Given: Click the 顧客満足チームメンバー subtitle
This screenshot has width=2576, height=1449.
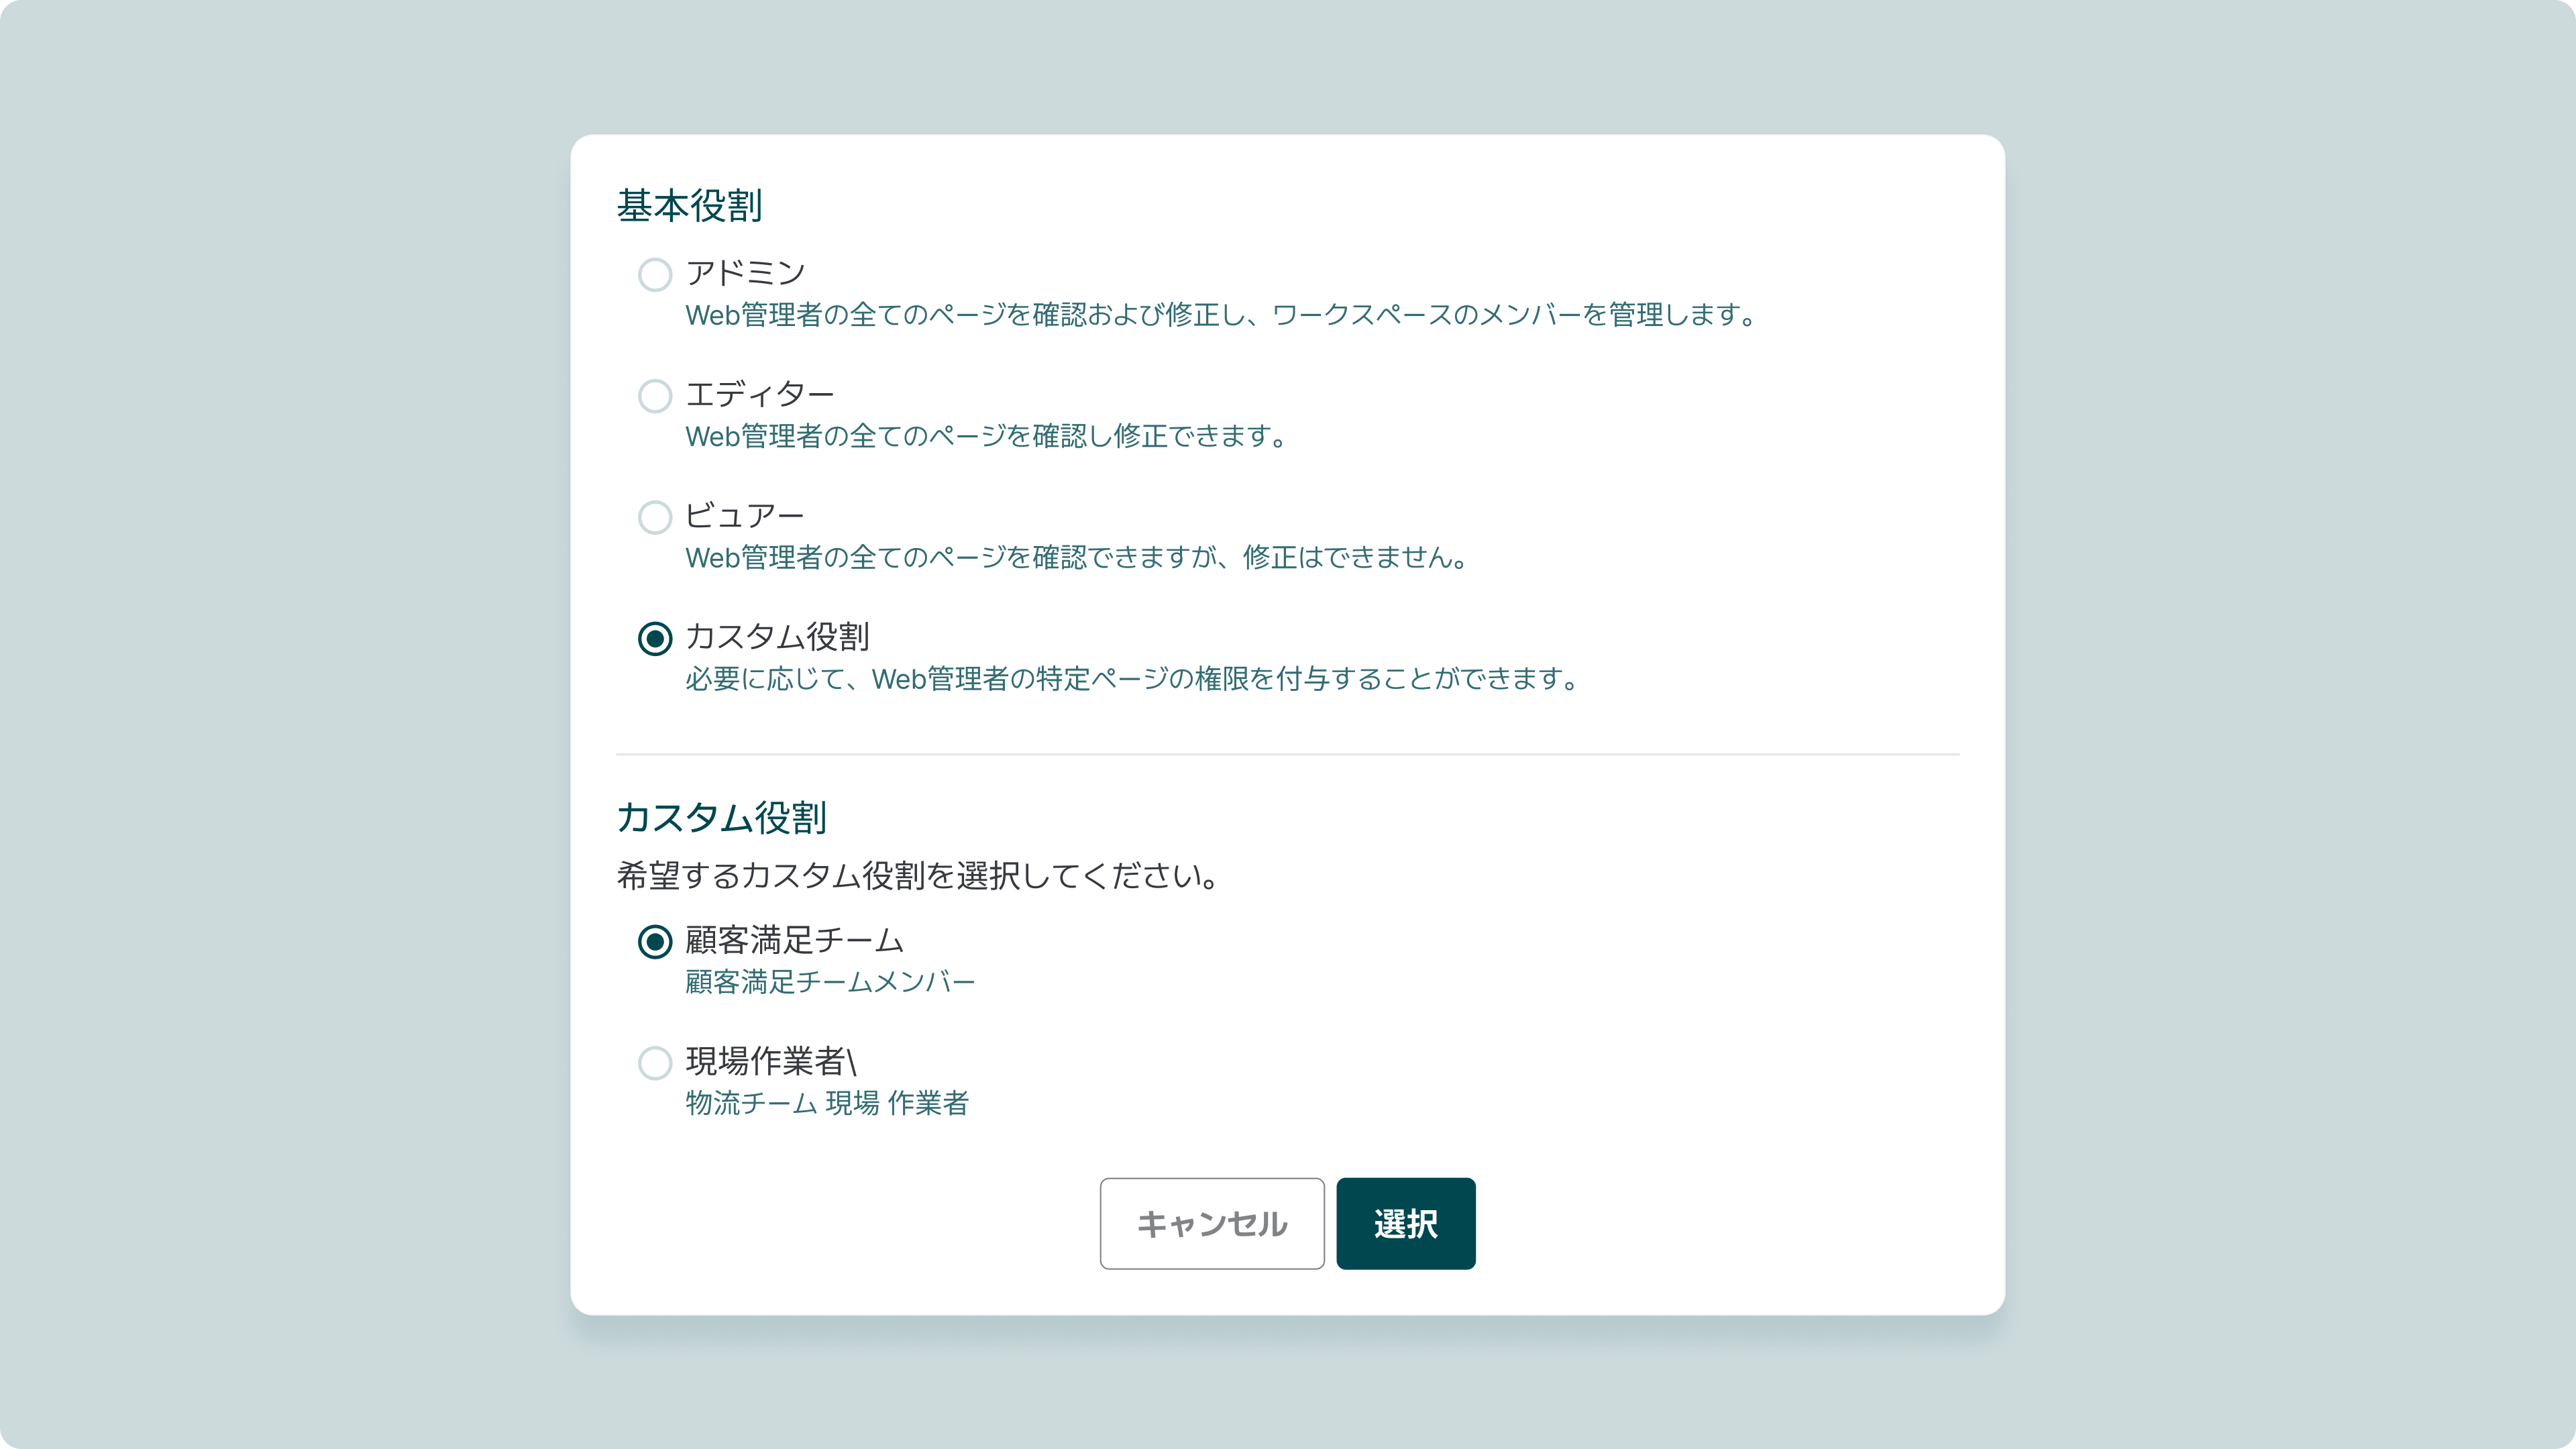Looking at the screenshot, I should tap(830, 983).
